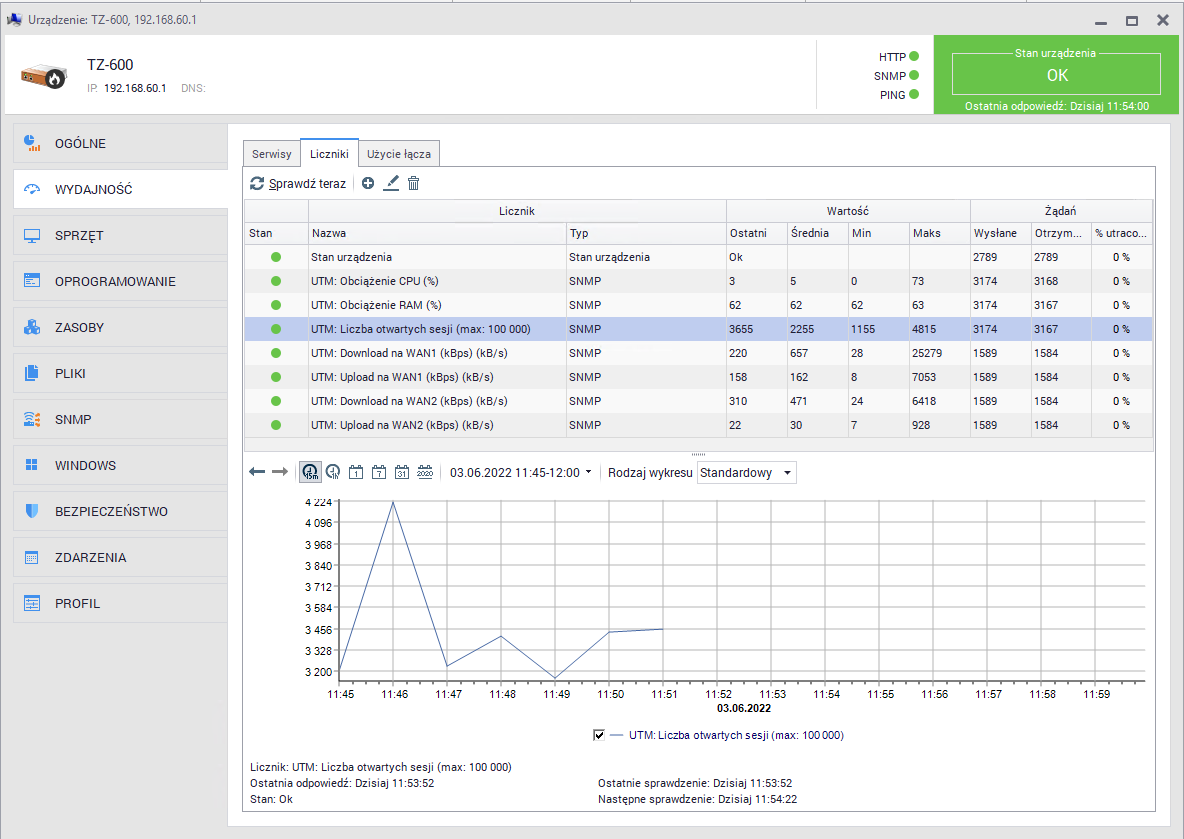
Task: Go to previous time range arrow
Action: (x=257, y=472)
